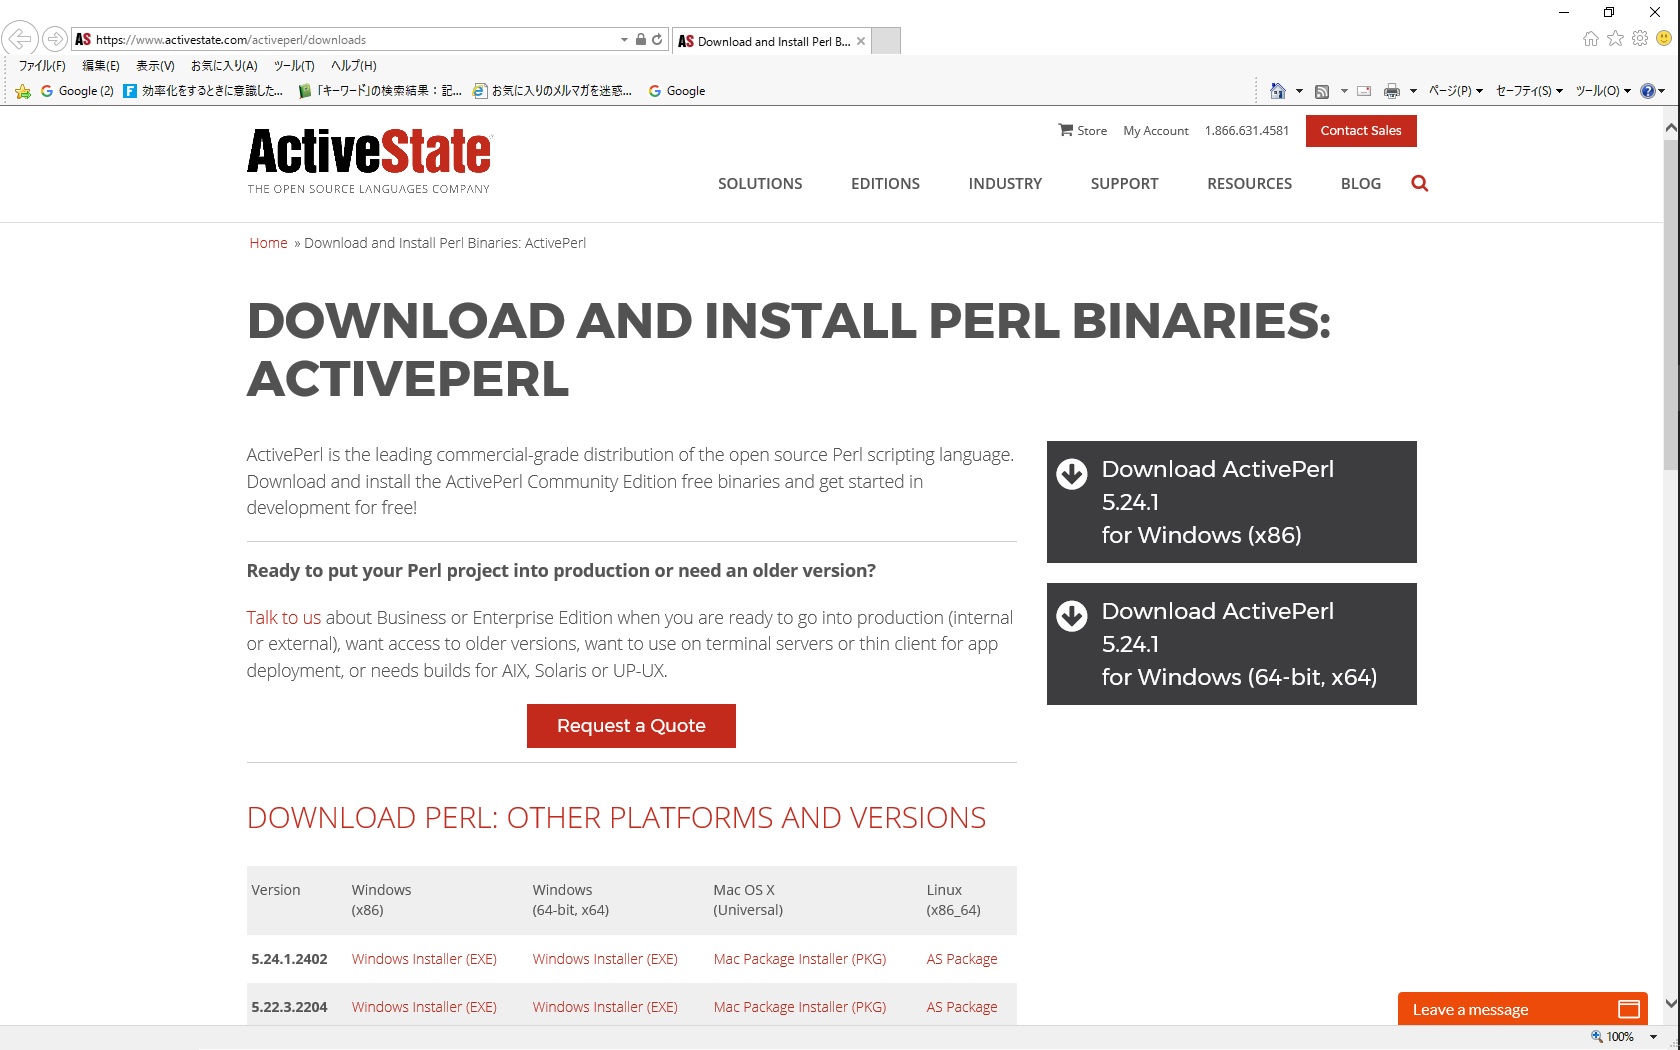This screenshot has height=1050, width=1680.
Task: Open the セーフティ(S) dropdown menu
Action: pos(1529,91)
